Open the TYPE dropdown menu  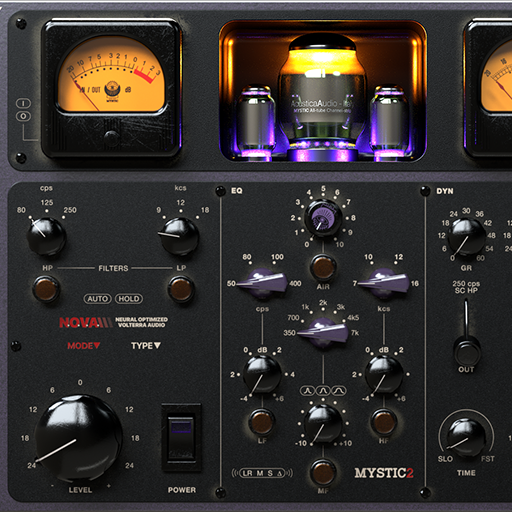point(146,346)
